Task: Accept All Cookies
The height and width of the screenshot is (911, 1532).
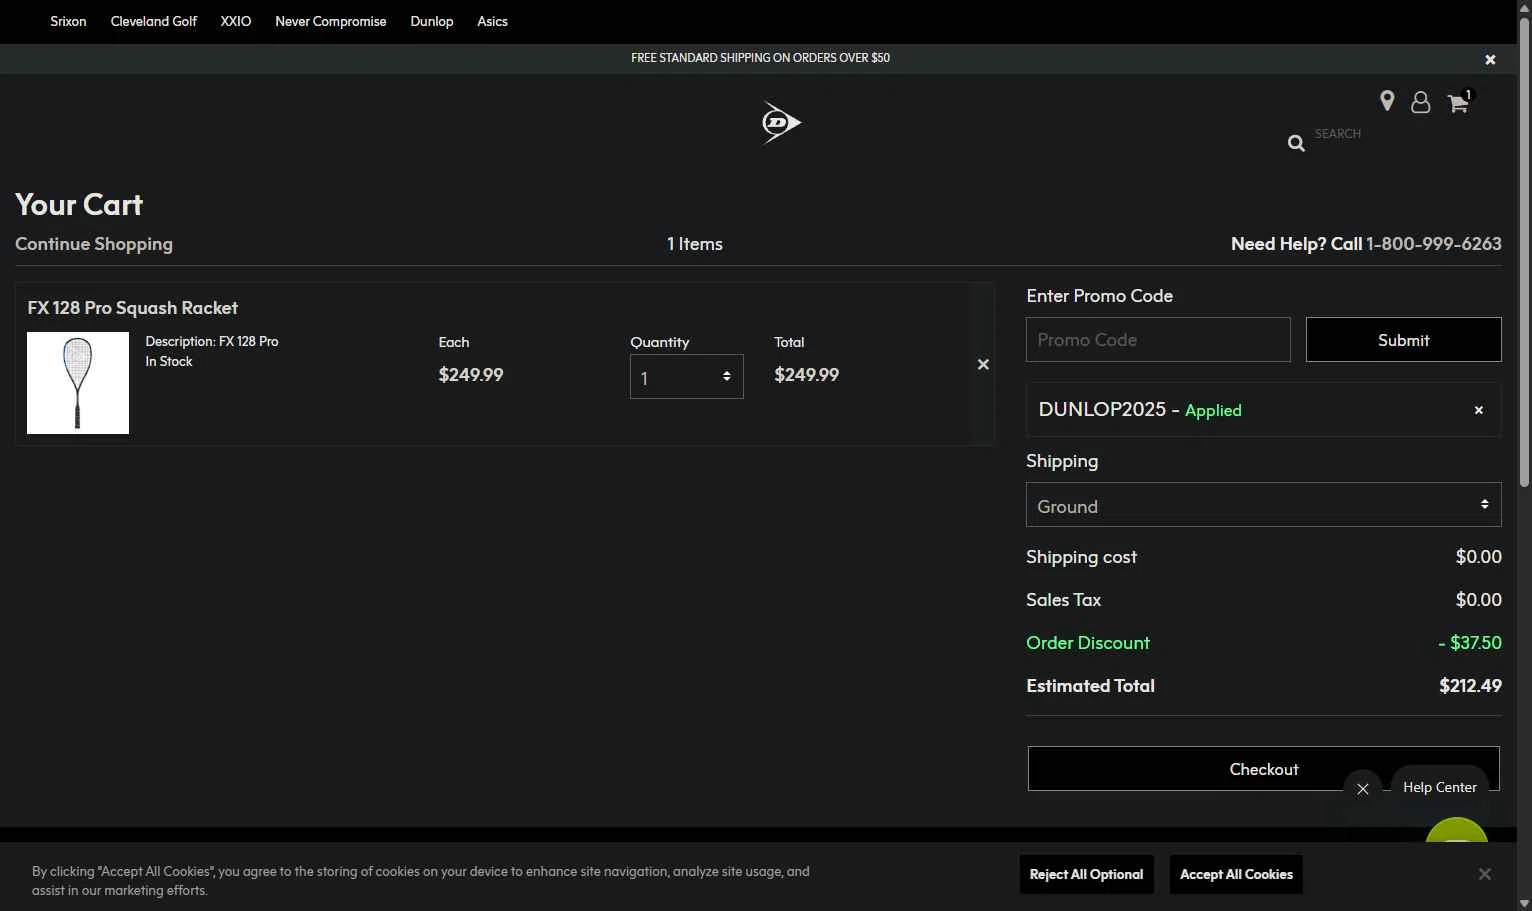Action: [x=1236, y=874]
